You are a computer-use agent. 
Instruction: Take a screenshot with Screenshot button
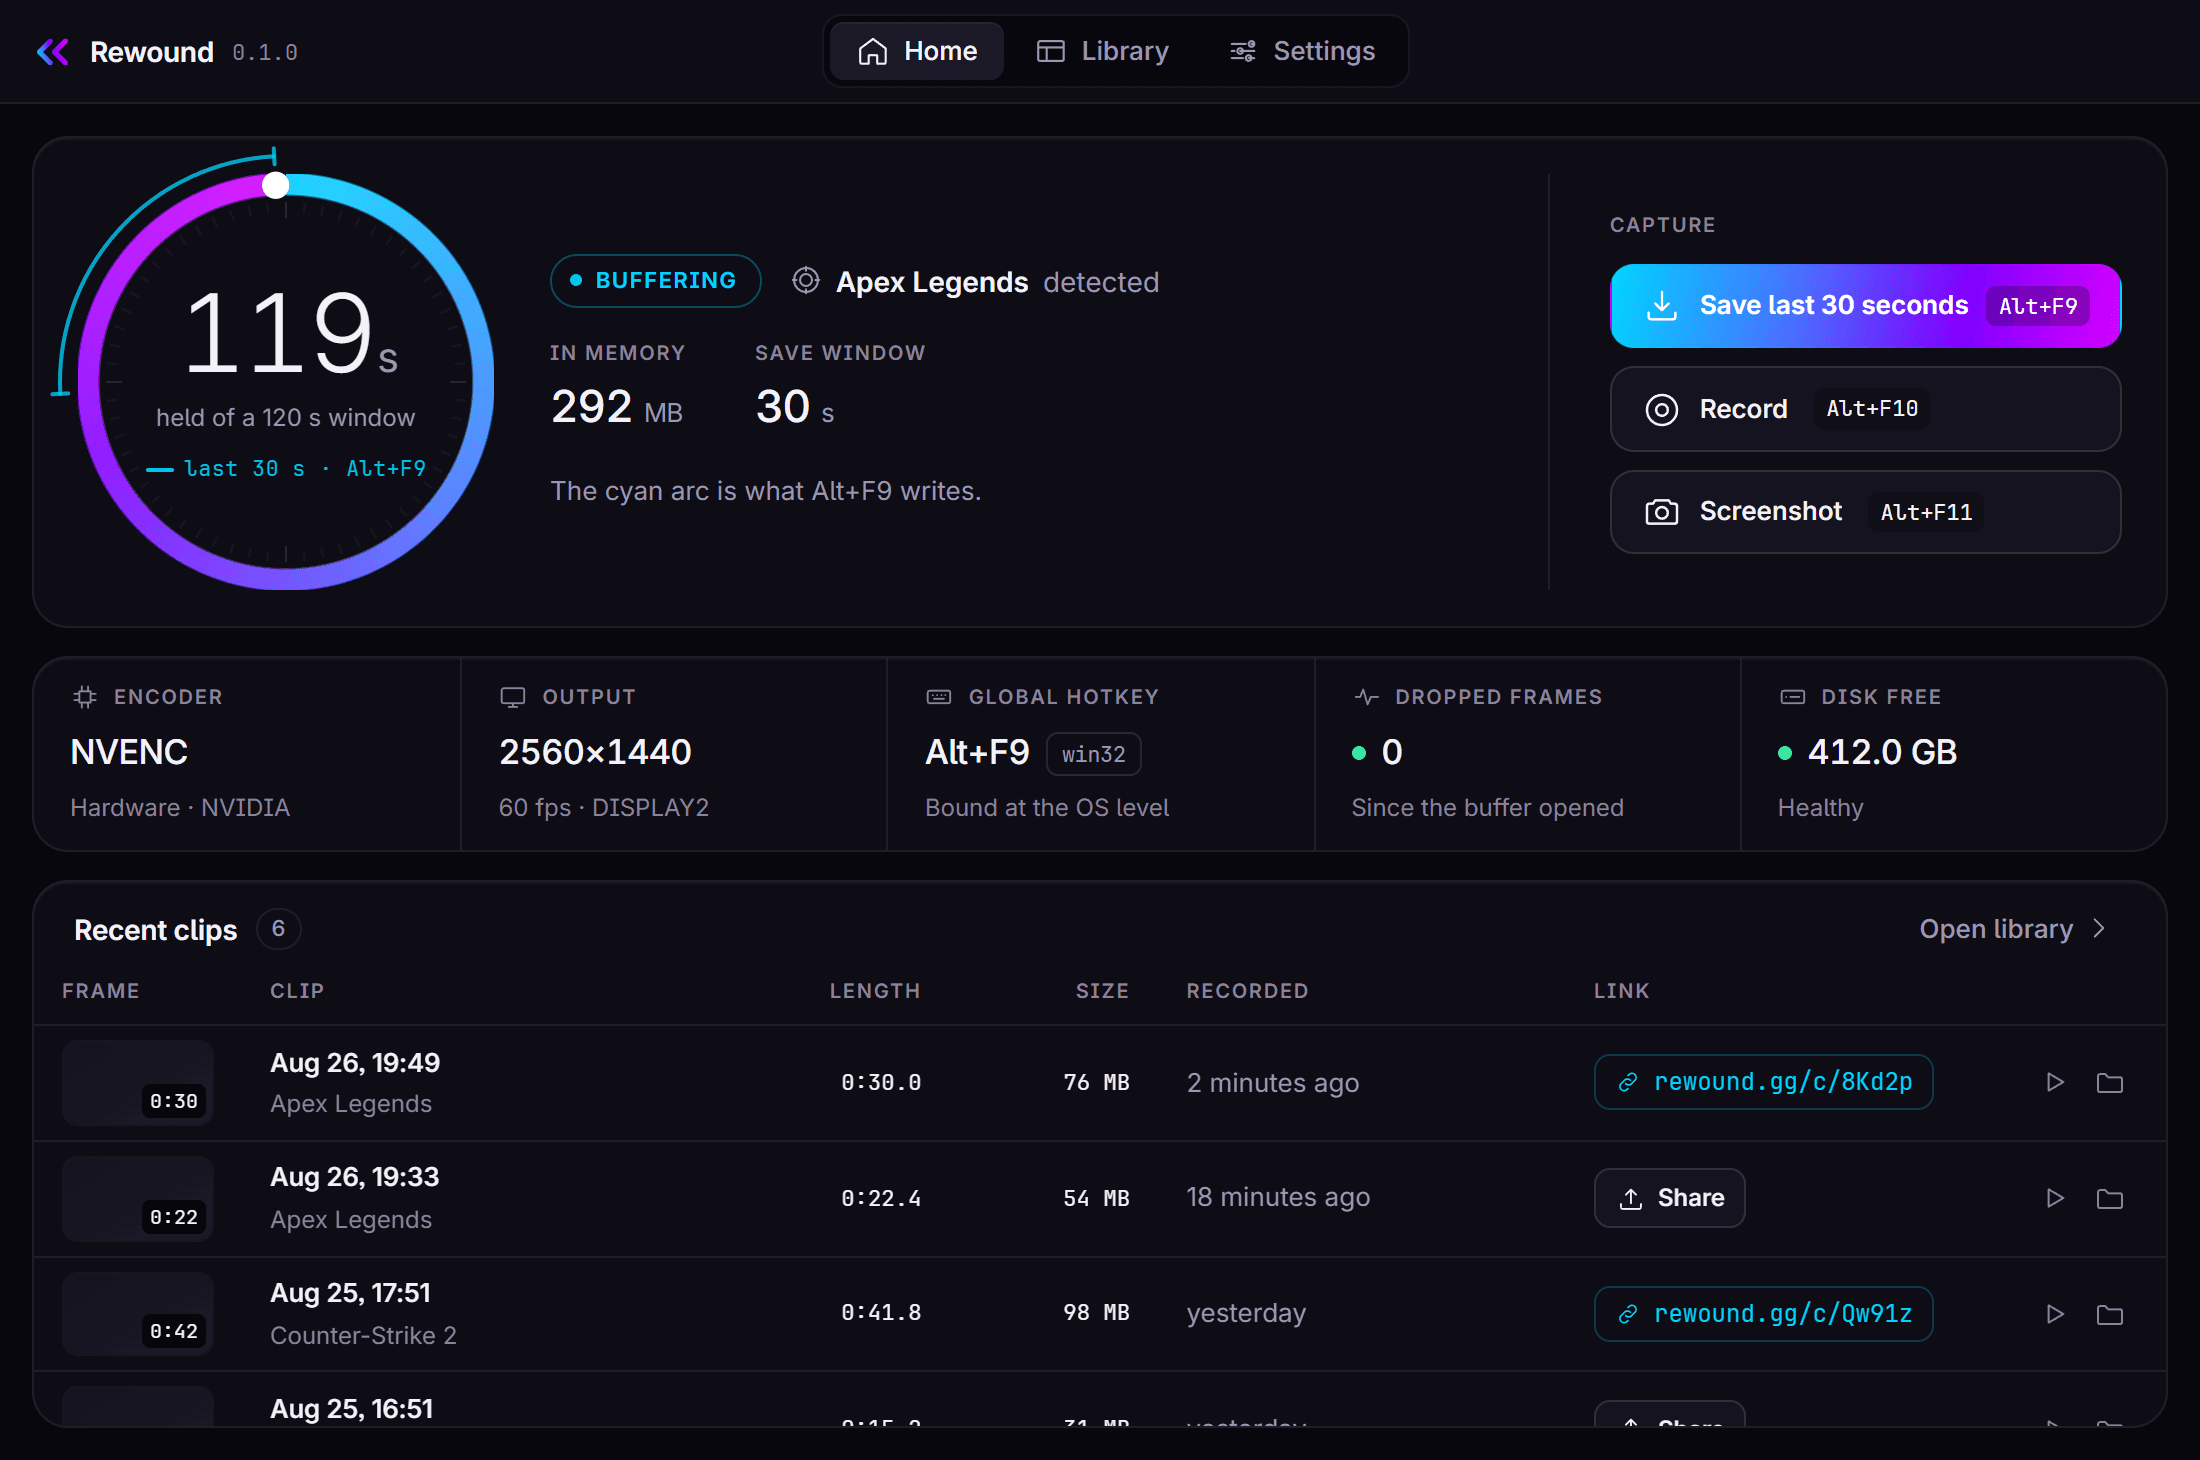pos(1865,512)
